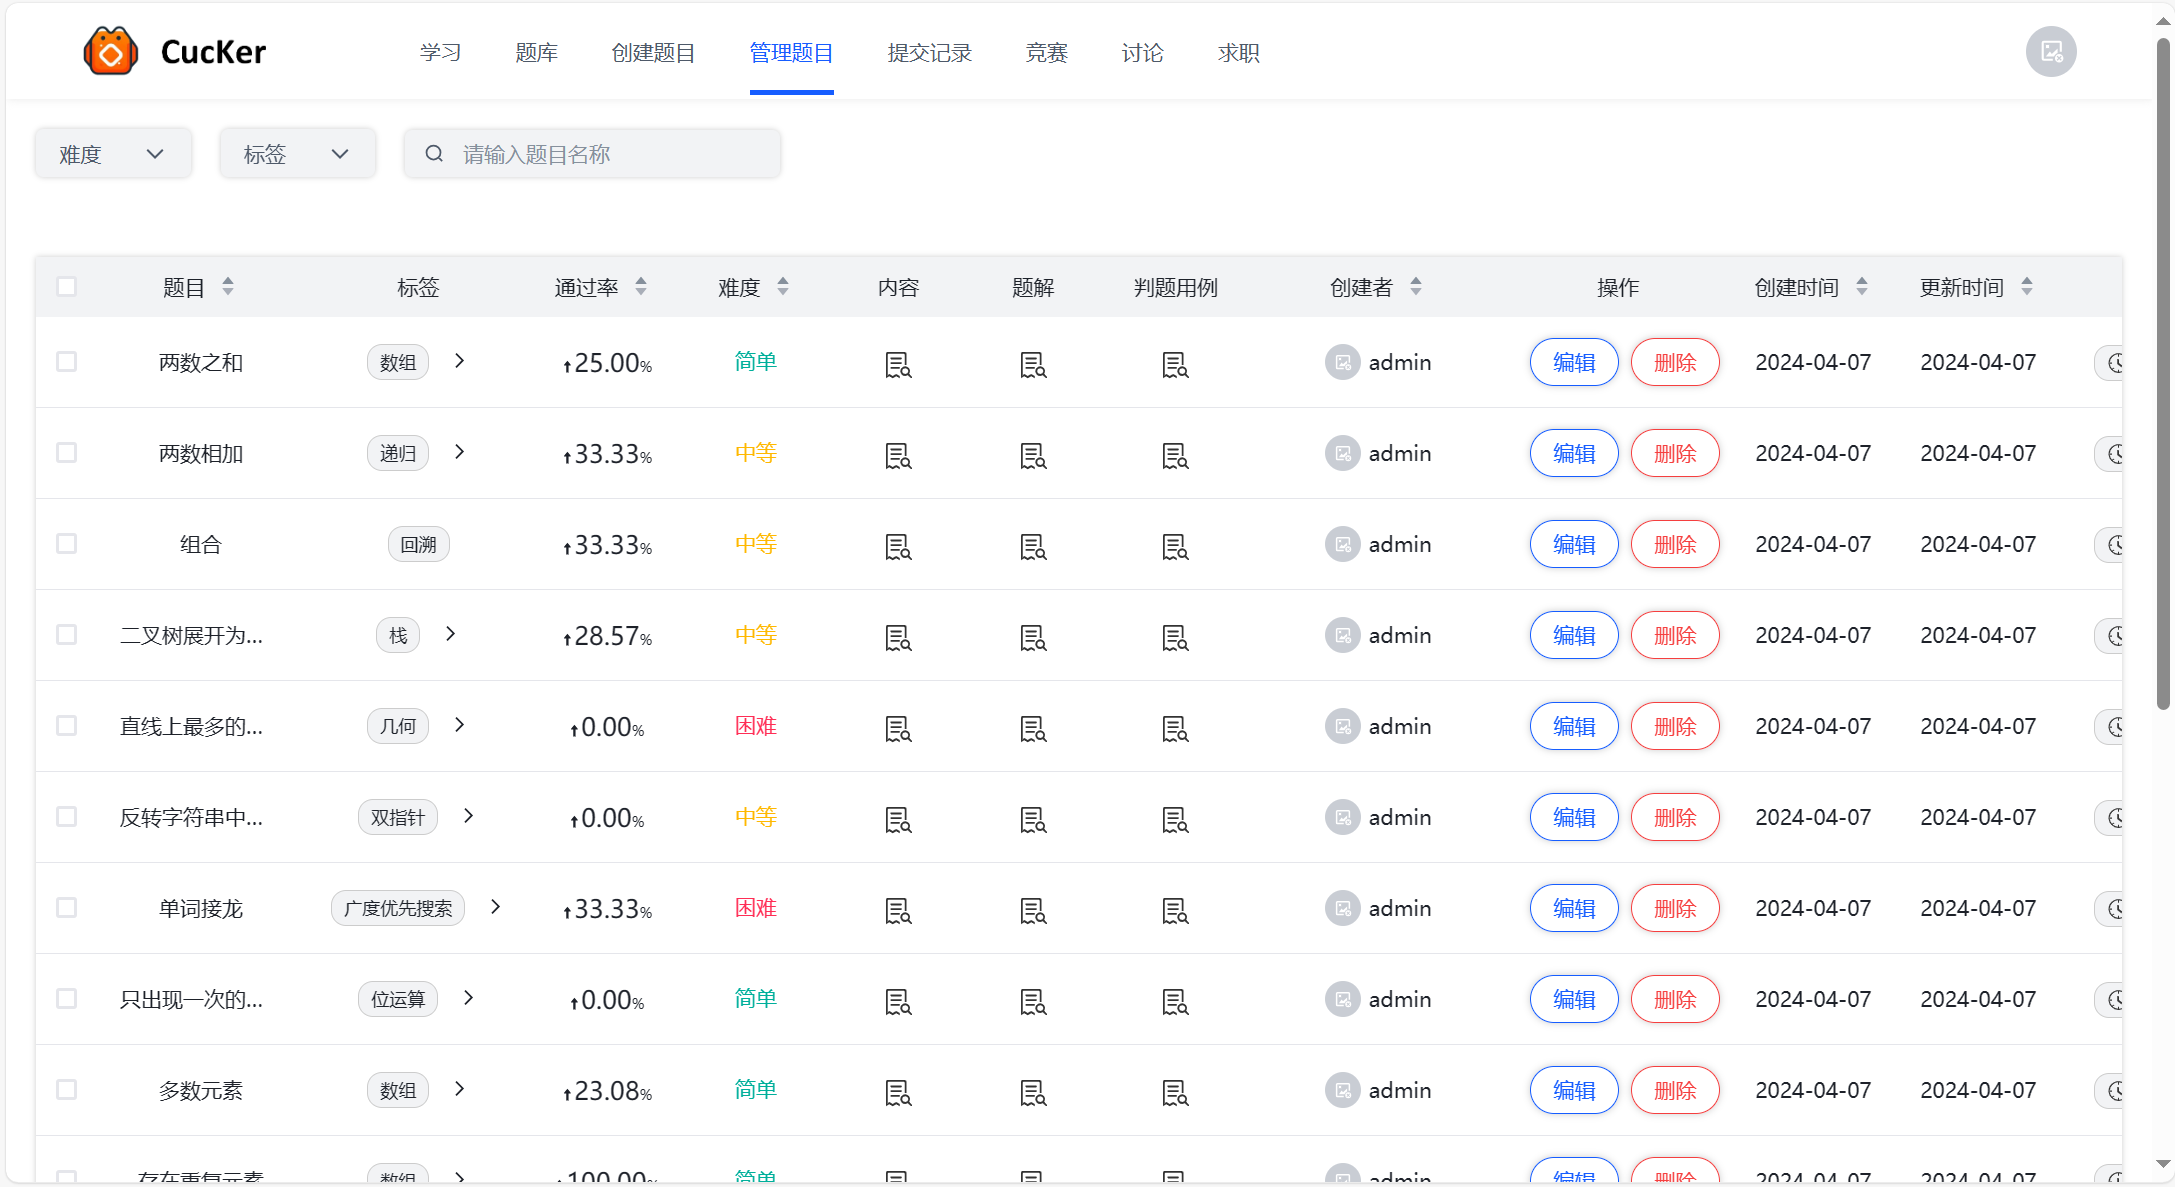Image resolution: width=2175 pixels, height=1187 pixels.
Task: Expand tags chevron beside 栈 tag
Action: pos(451,634)
